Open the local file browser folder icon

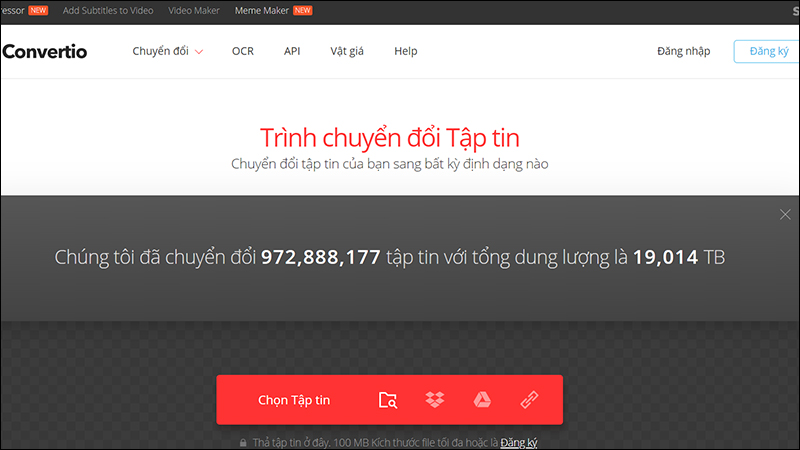pyautogui.click(x=388, y=400)
